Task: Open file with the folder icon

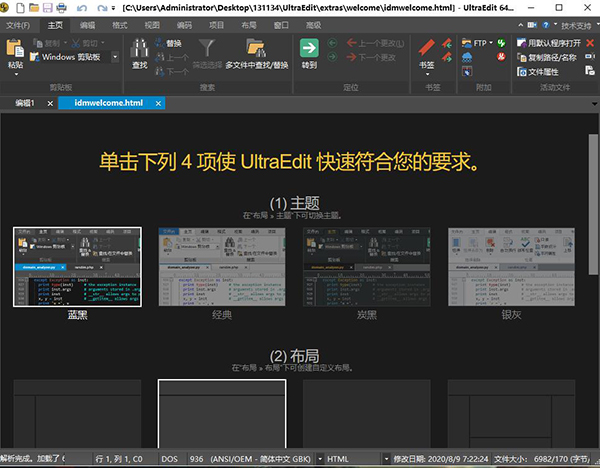Action: (x=34, y=7)
